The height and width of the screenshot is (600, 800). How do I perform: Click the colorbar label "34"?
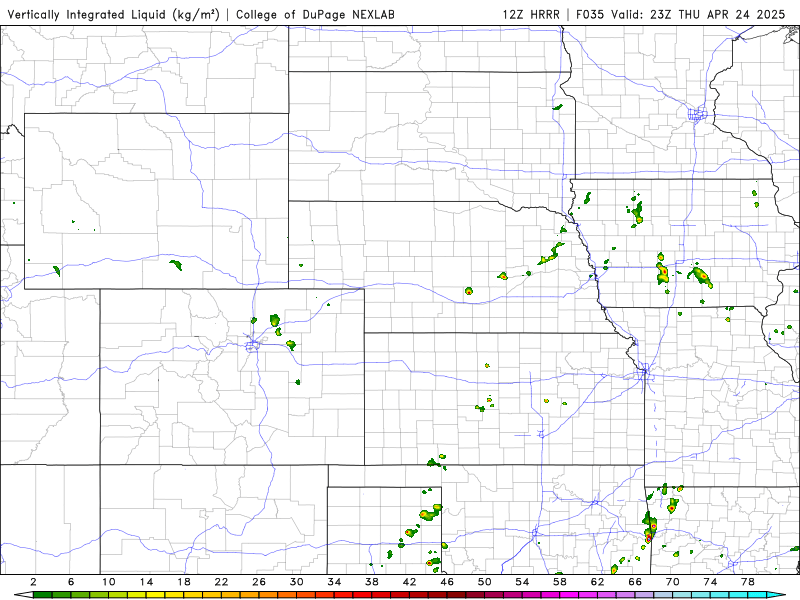(334, 582)
